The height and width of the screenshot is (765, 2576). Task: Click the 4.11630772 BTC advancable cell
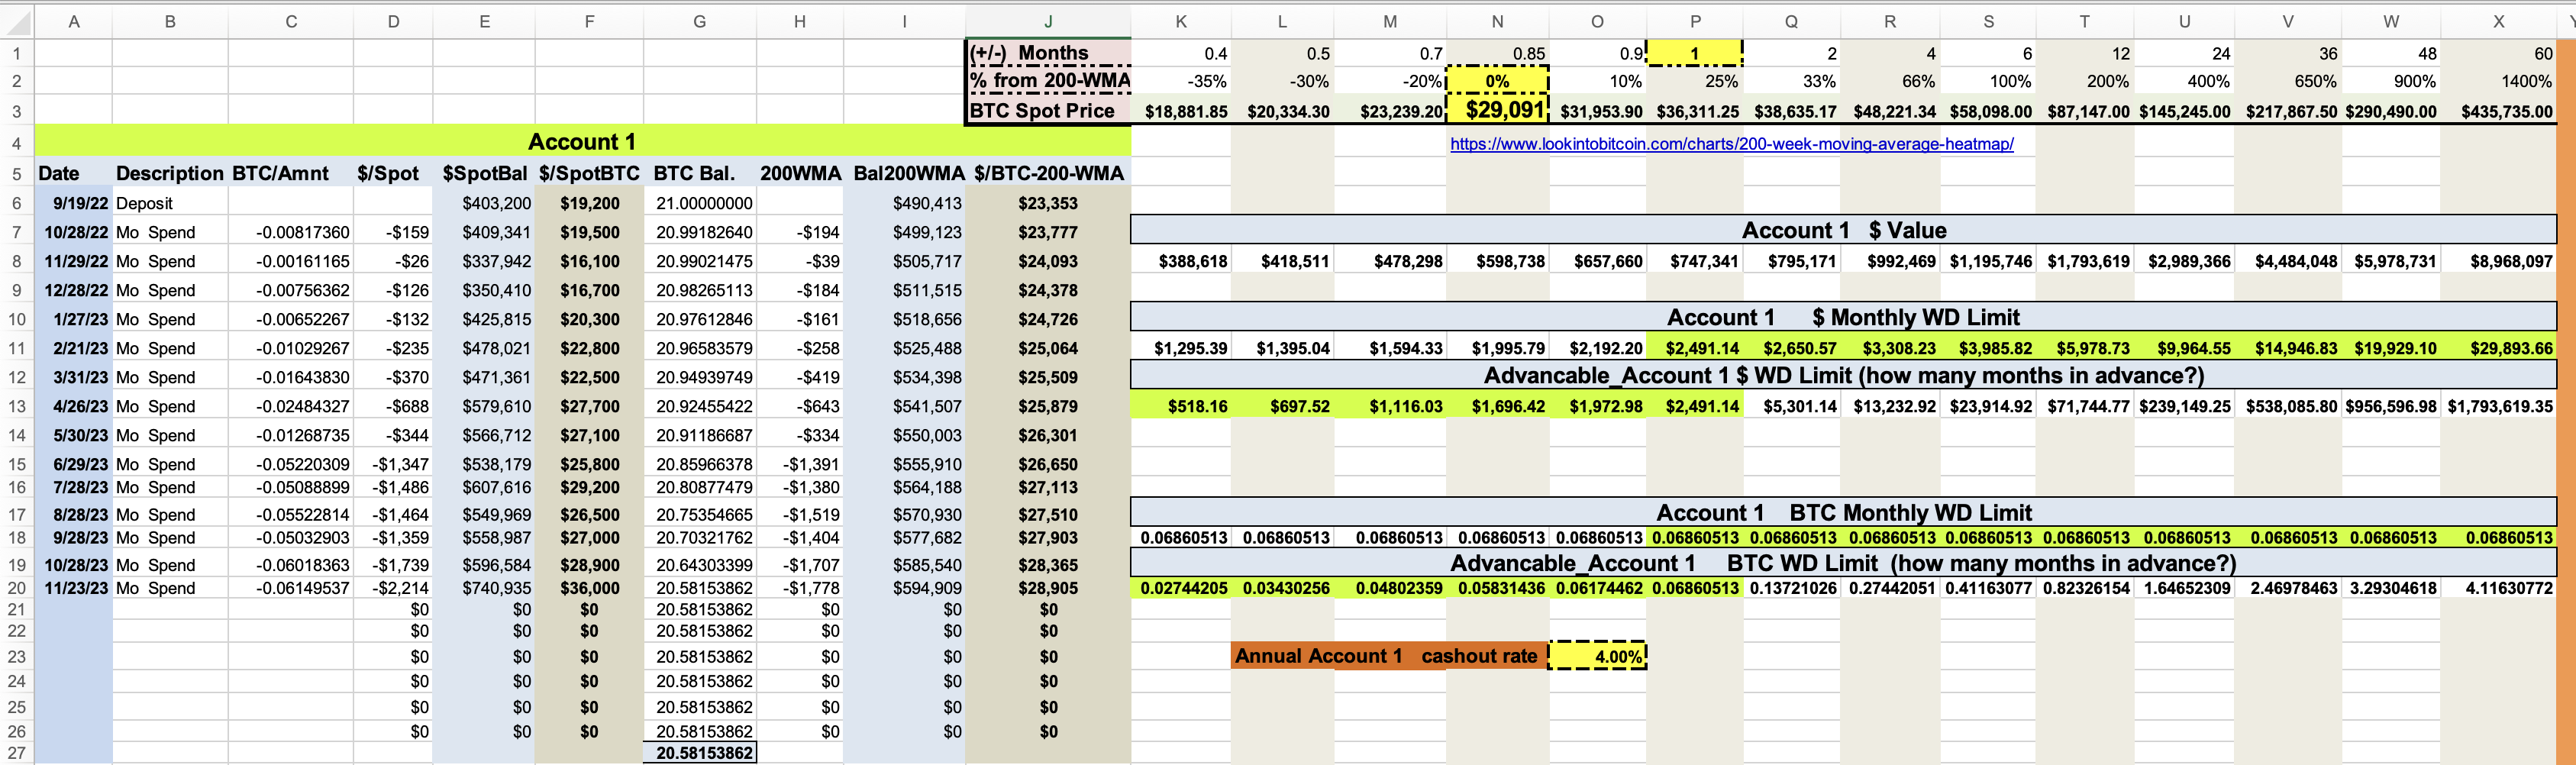coord(2498,588)
